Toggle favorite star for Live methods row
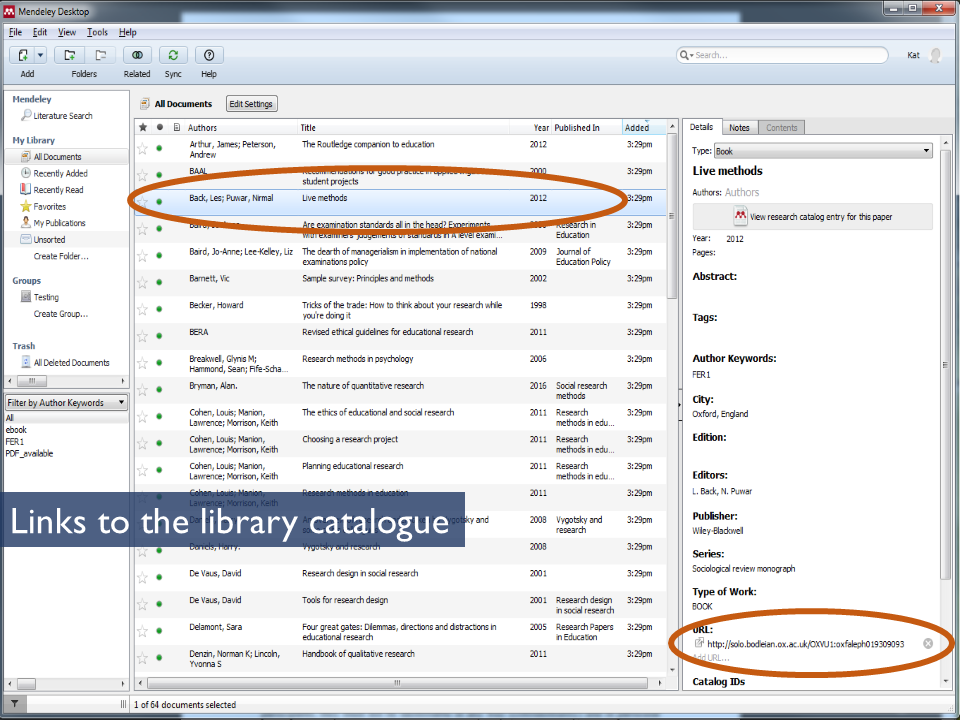This screenshot has height=720, width=960. click(x=143, y=199)
